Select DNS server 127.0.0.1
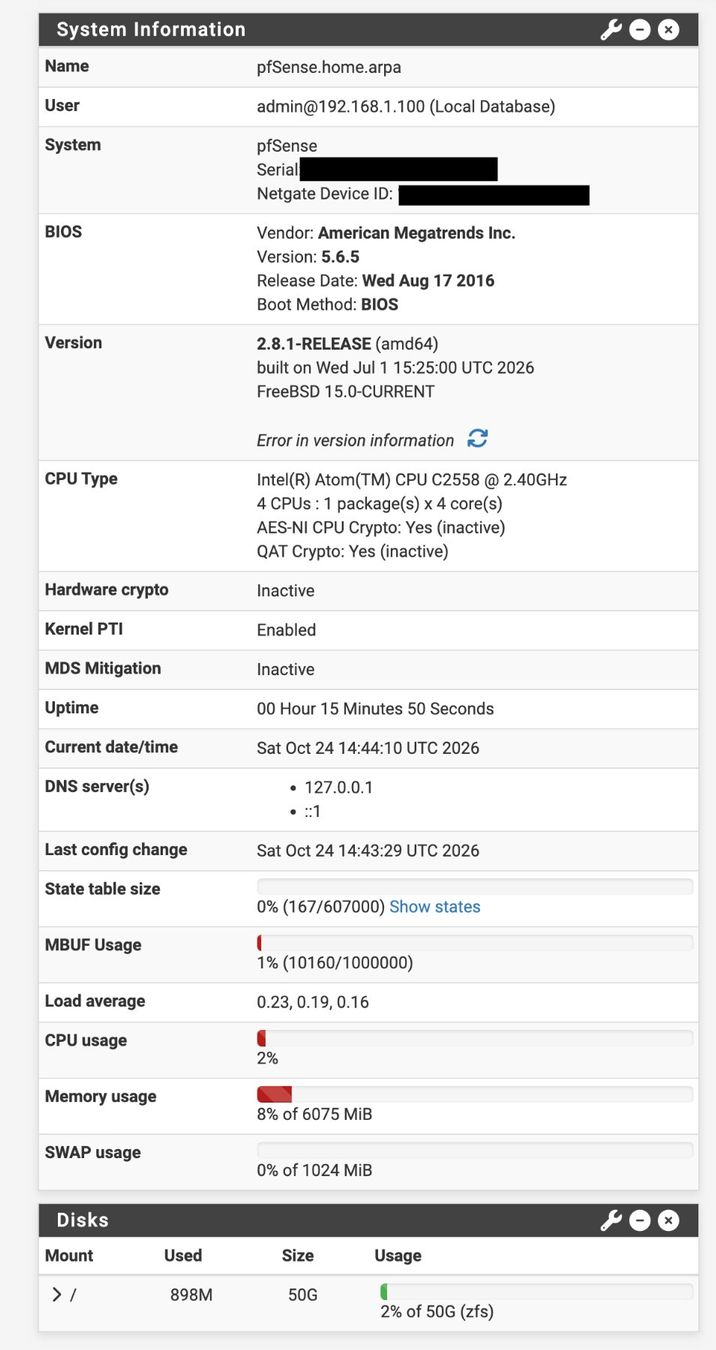716x1350 pixels. [339, 788]
